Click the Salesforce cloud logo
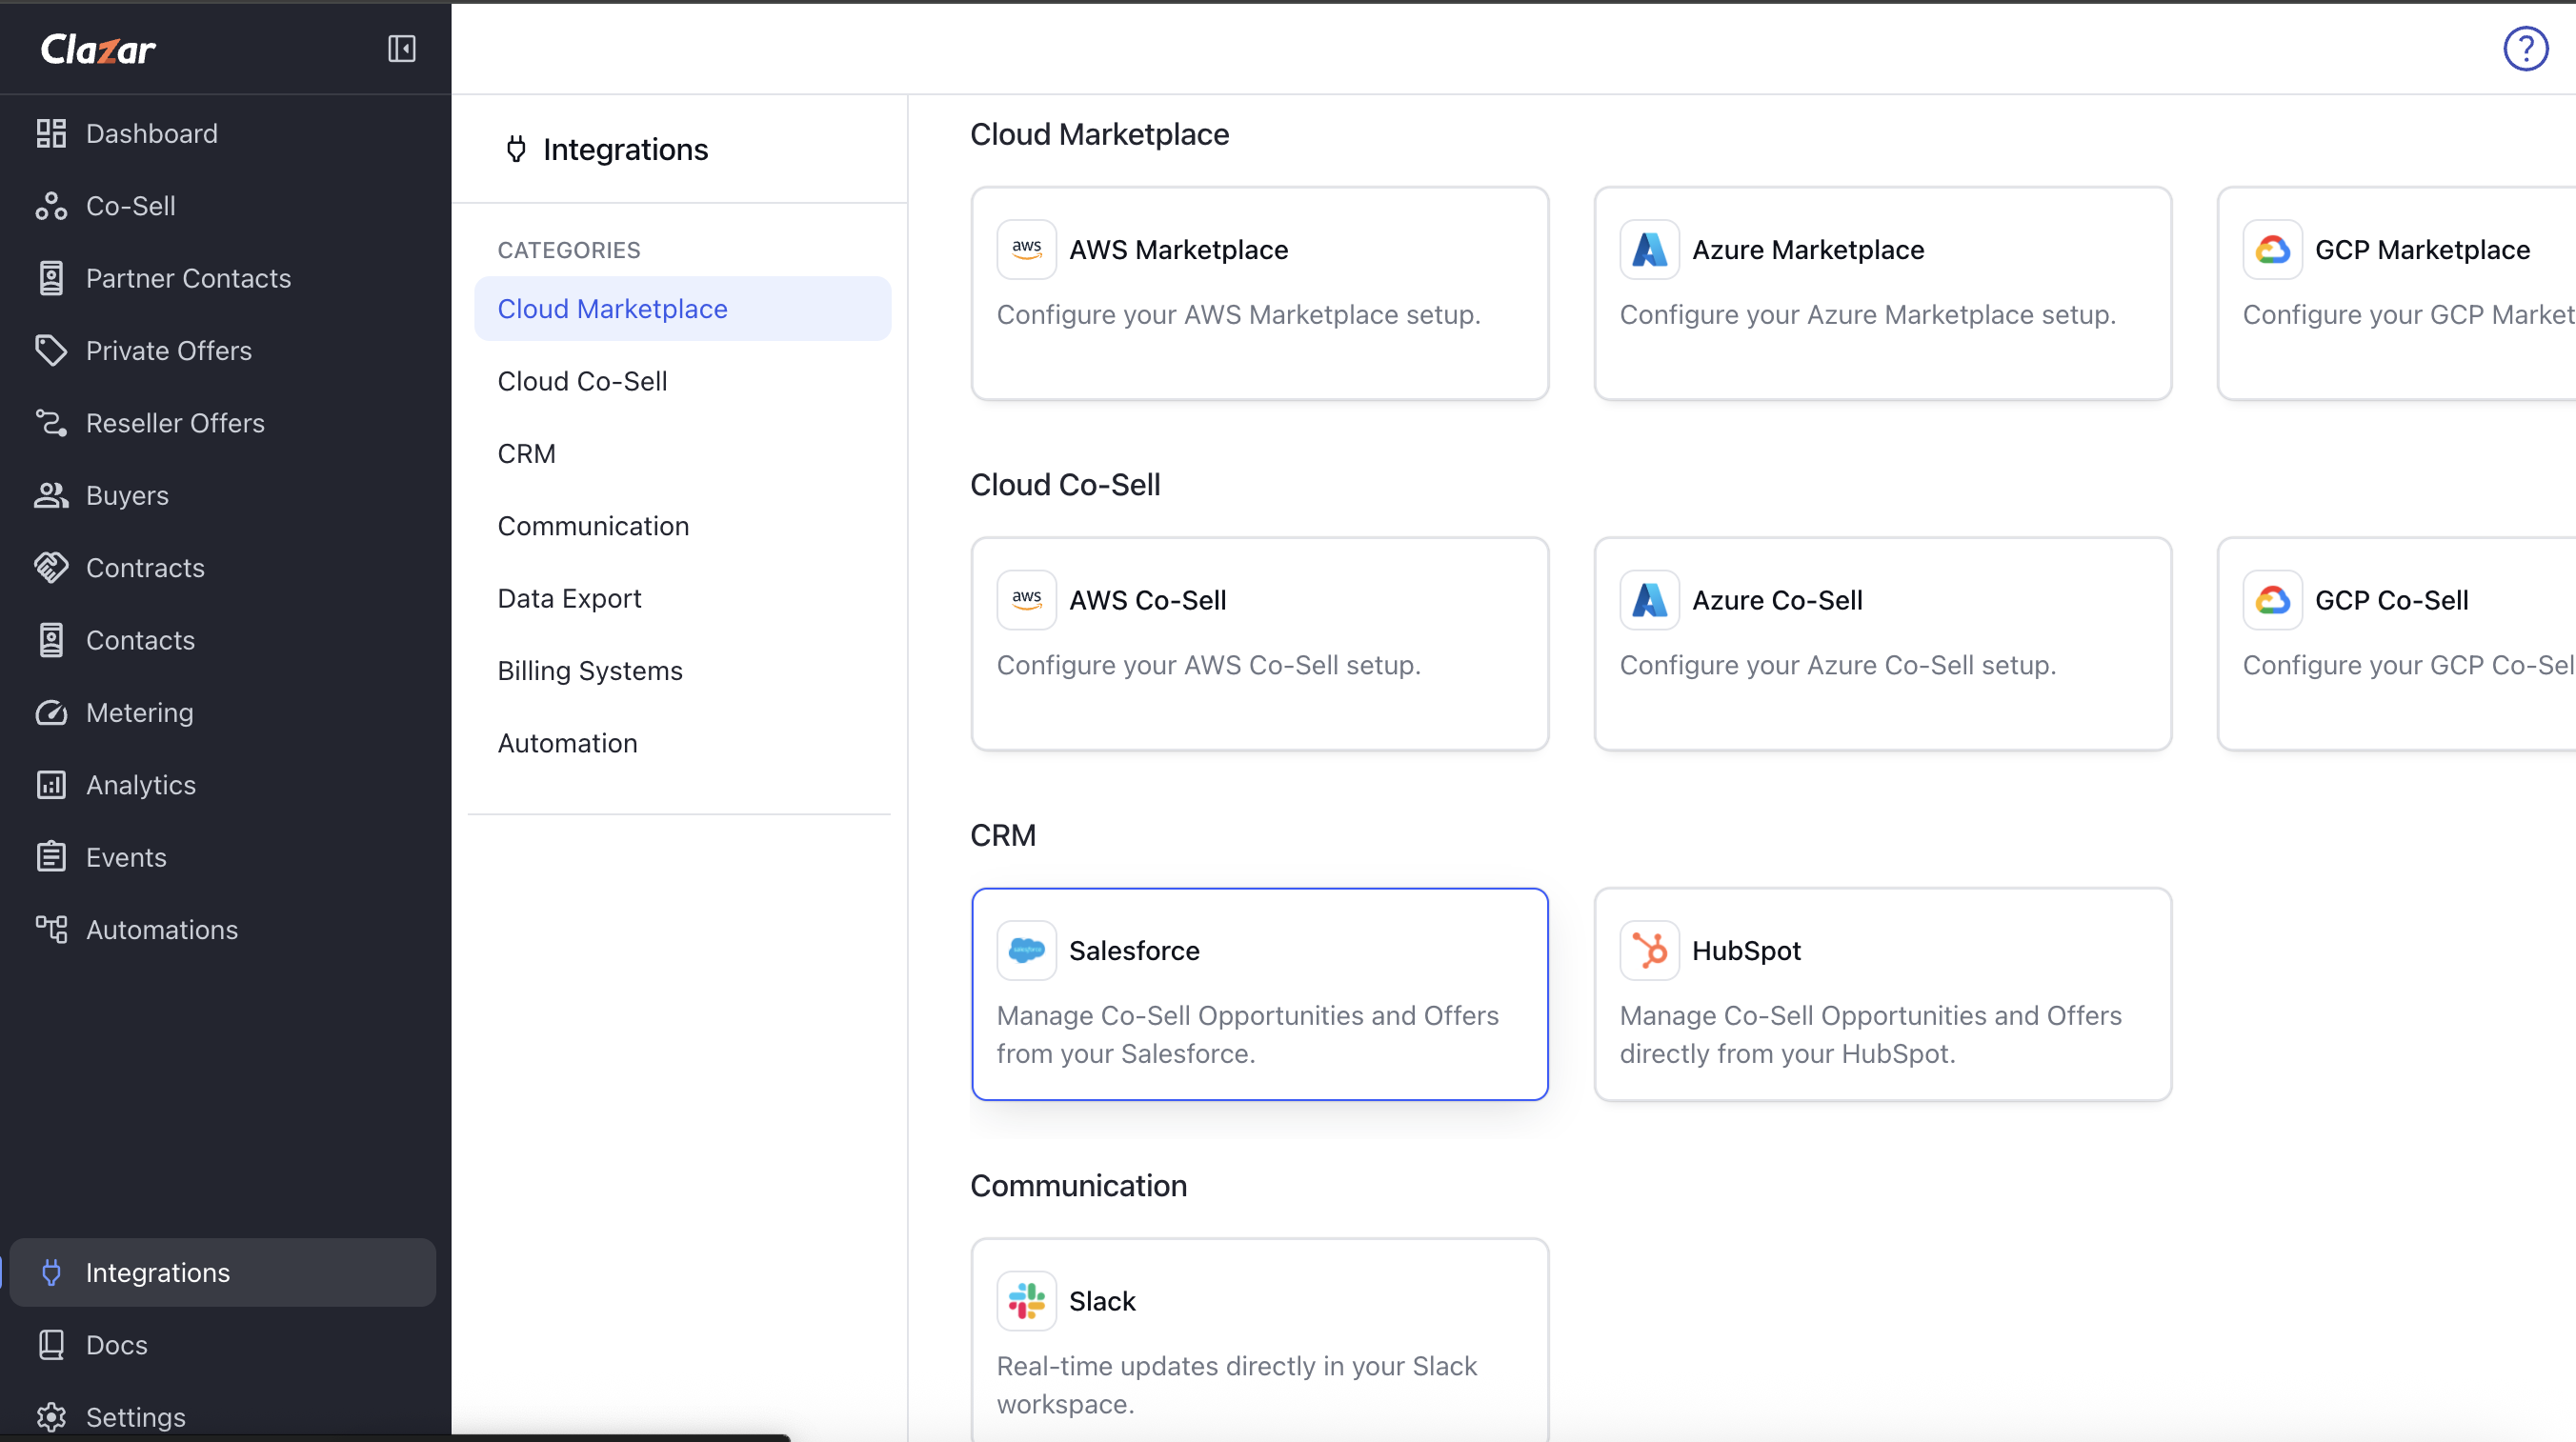 click(1026, 950)
